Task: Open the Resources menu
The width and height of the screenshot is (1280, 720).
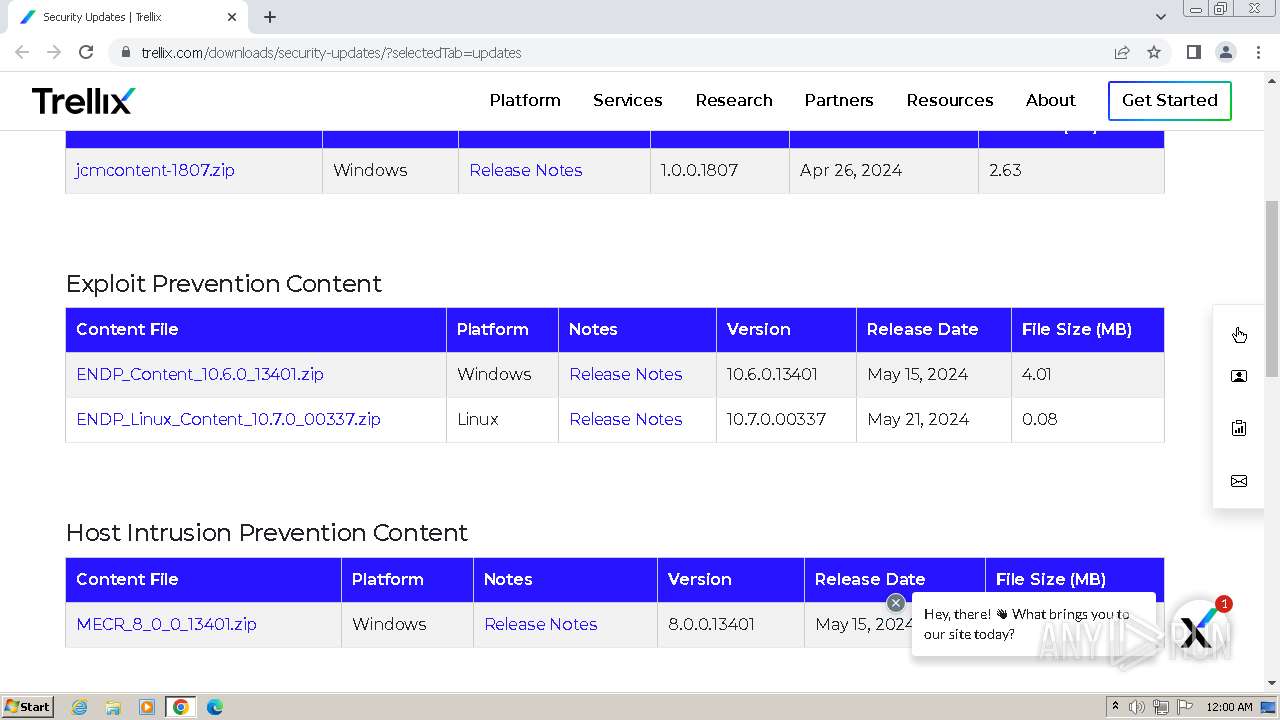Action: [x=950, y=100]
